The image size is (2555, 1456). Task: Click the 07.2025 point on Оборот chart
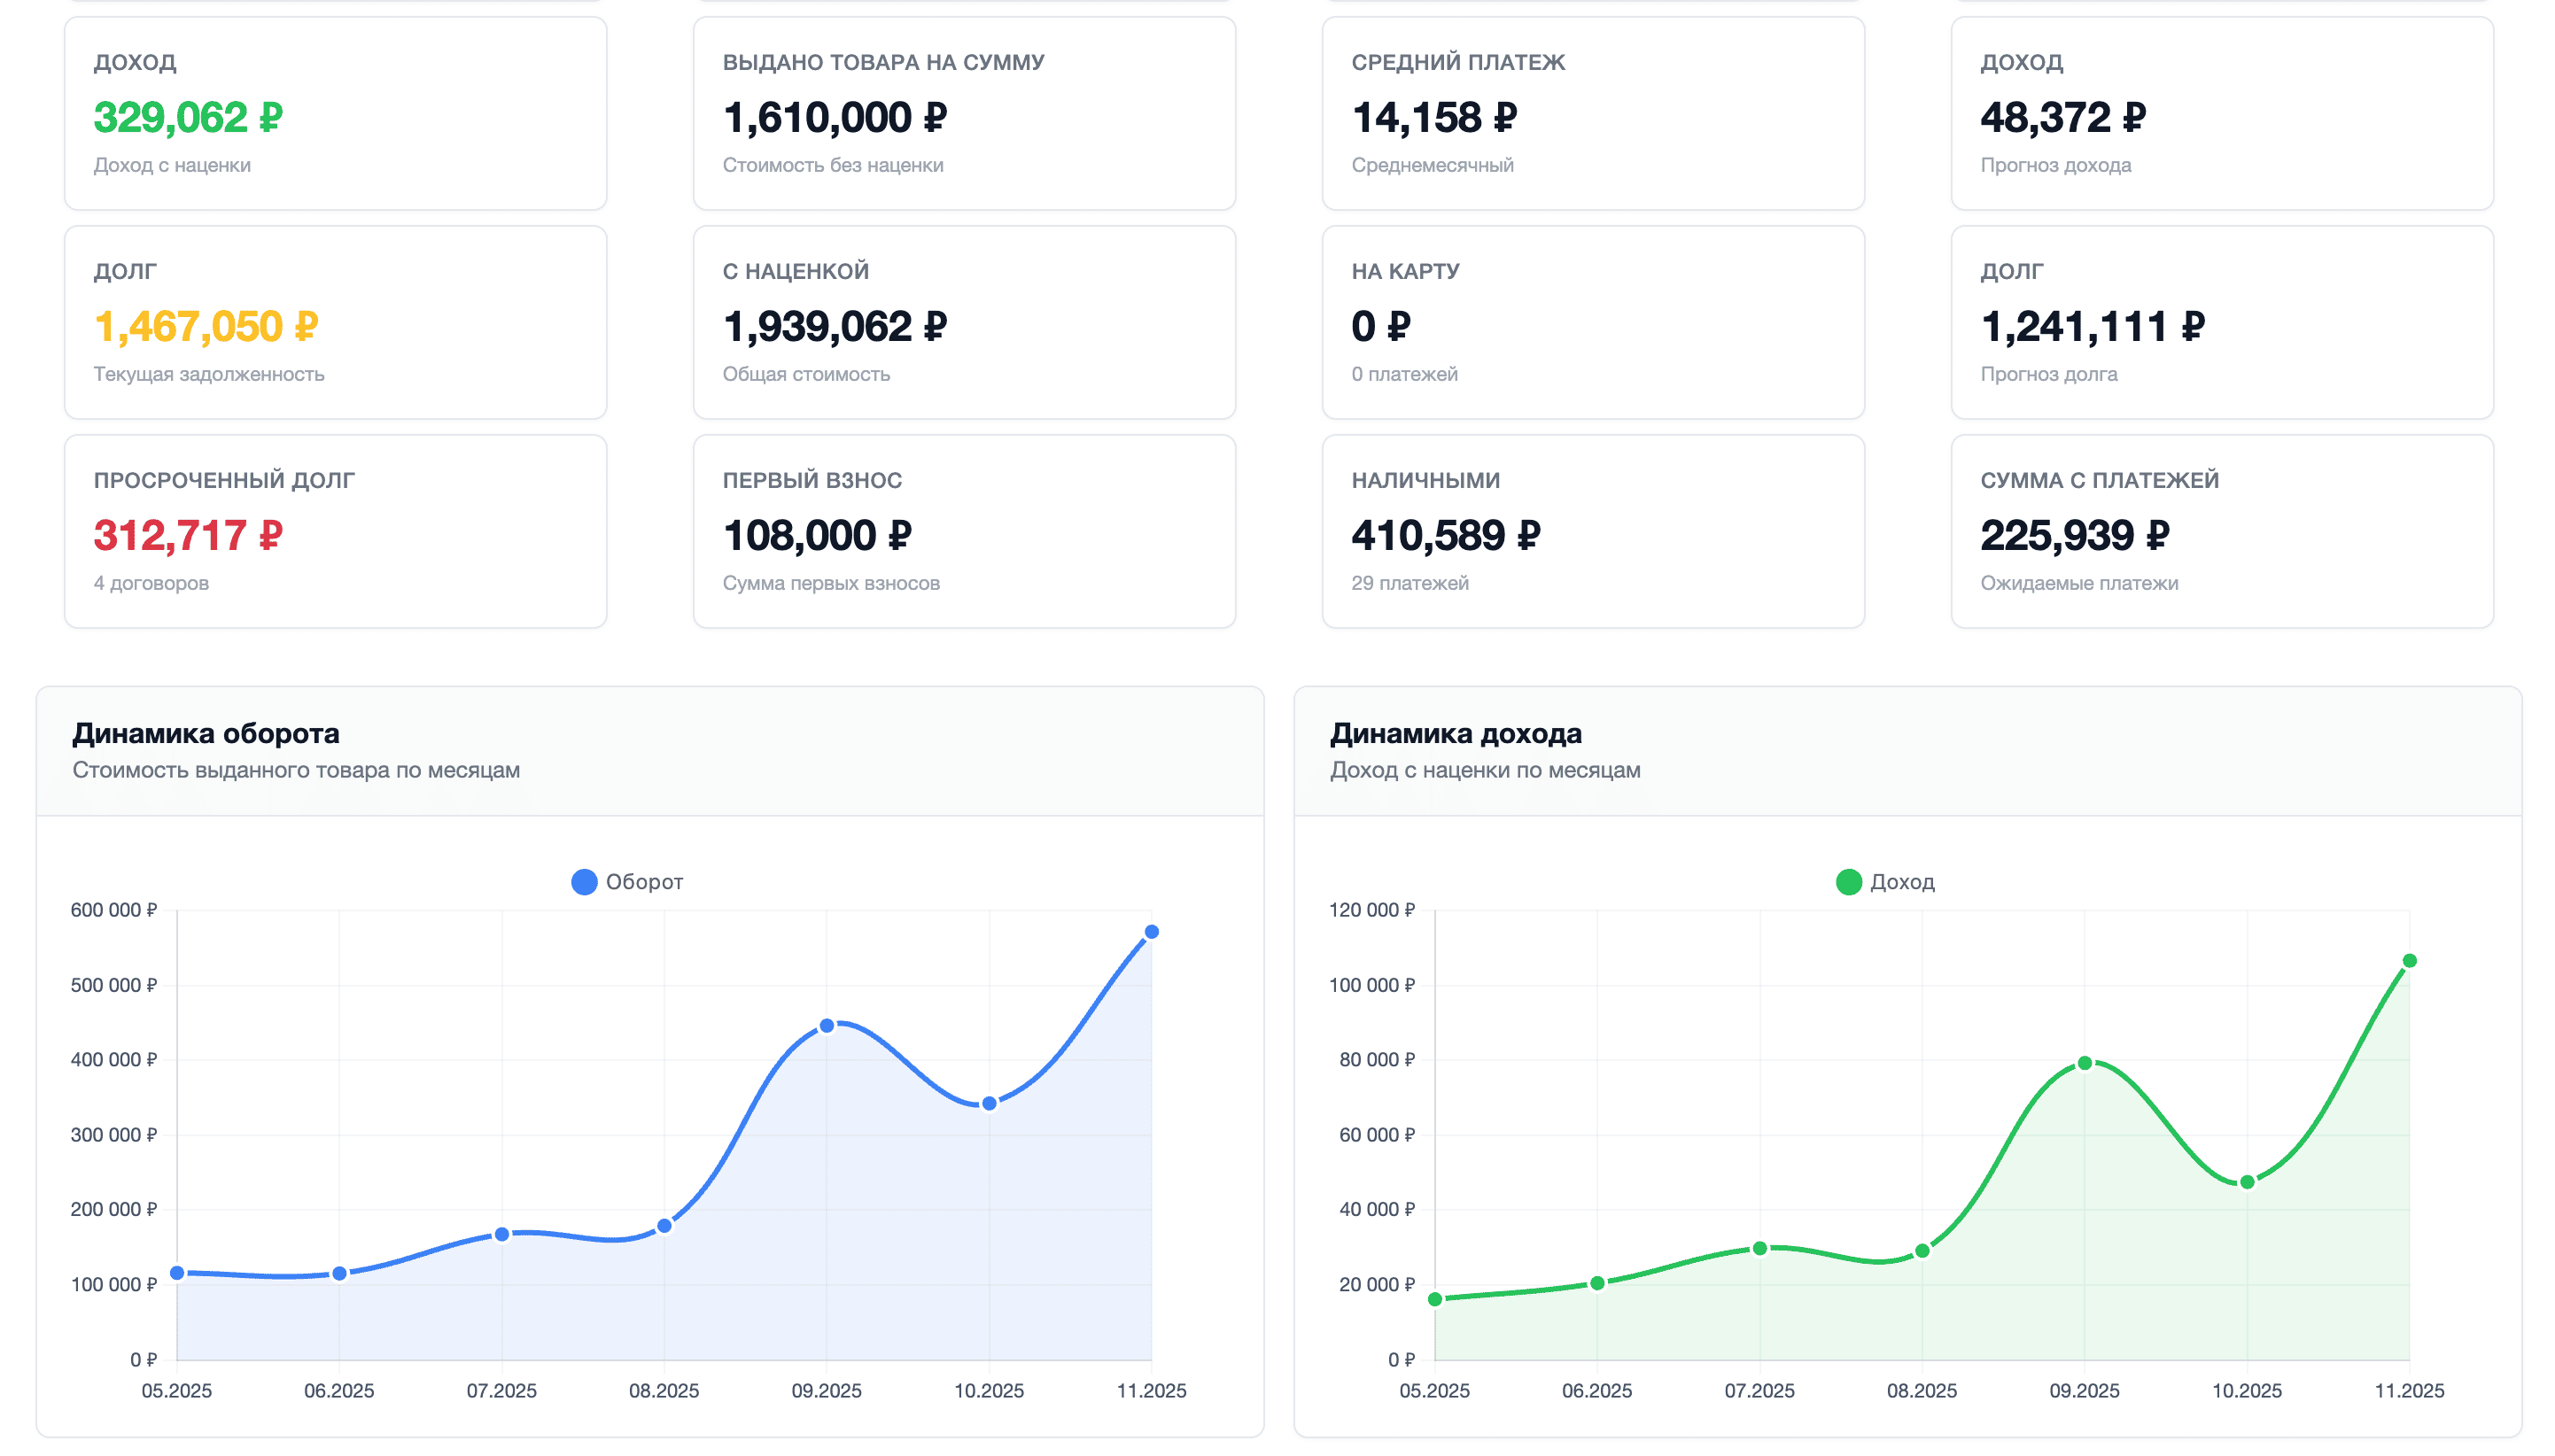[502, 1234]
